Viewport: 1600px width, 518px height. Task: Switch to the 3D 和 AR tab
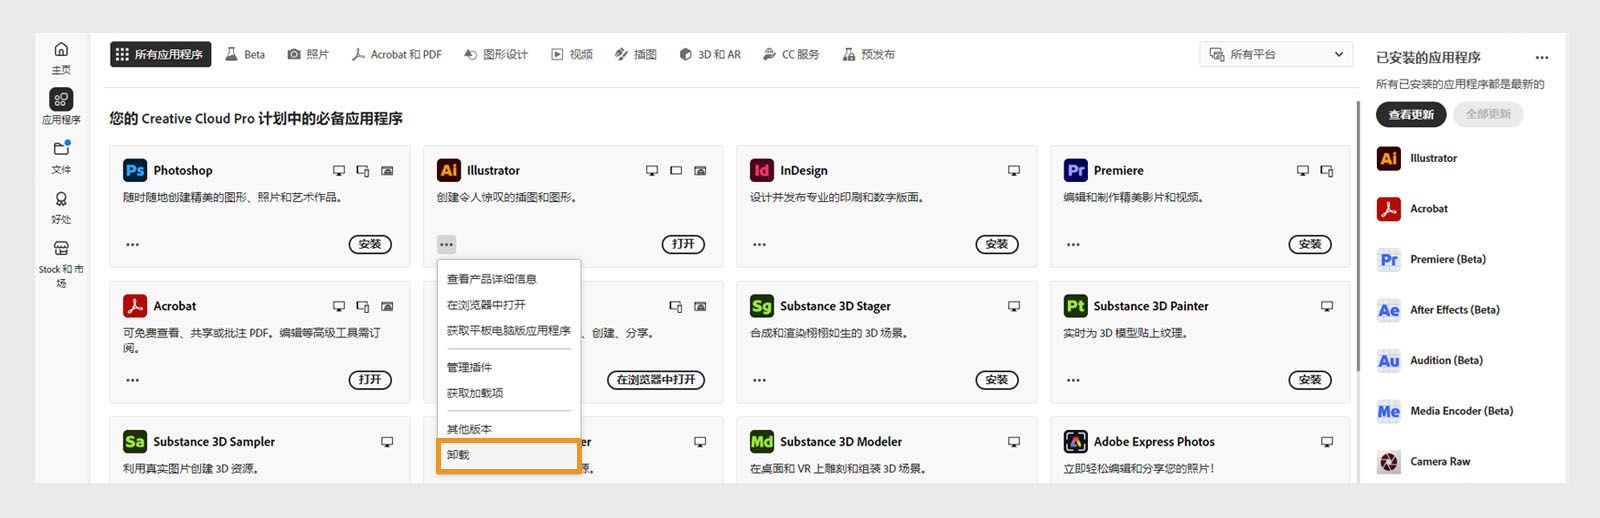(710, 54)
